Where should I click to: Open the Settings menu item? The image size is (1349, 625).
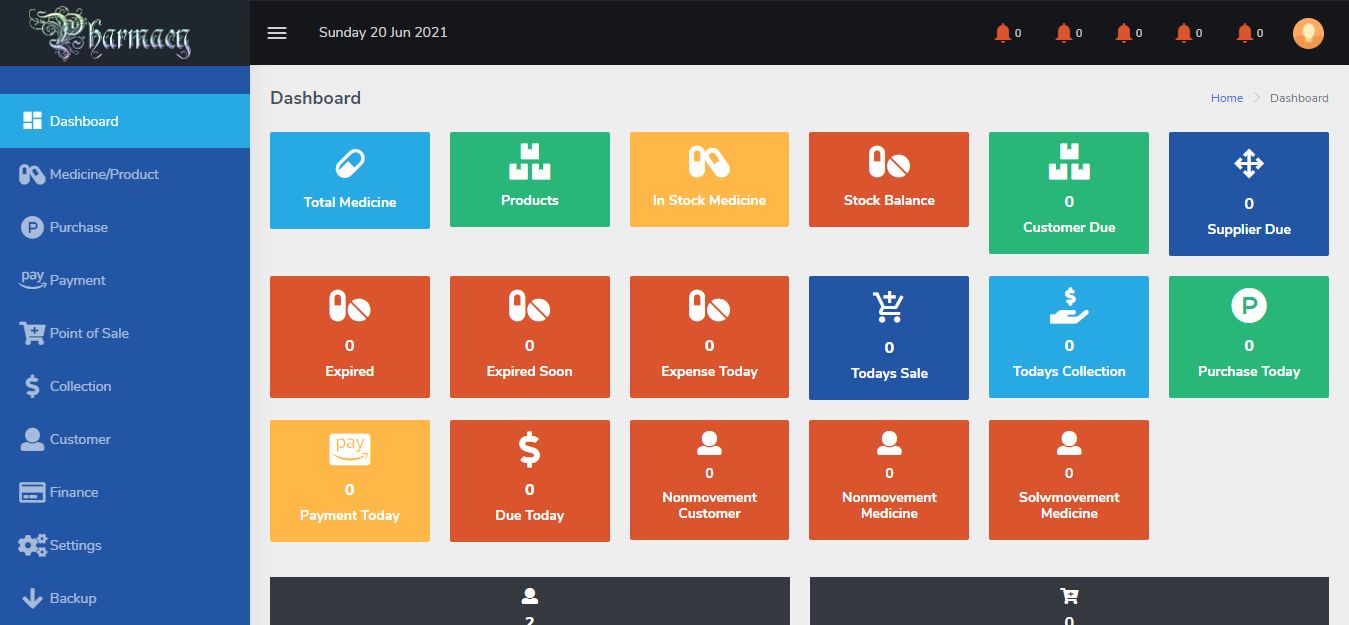coord(125,545)
